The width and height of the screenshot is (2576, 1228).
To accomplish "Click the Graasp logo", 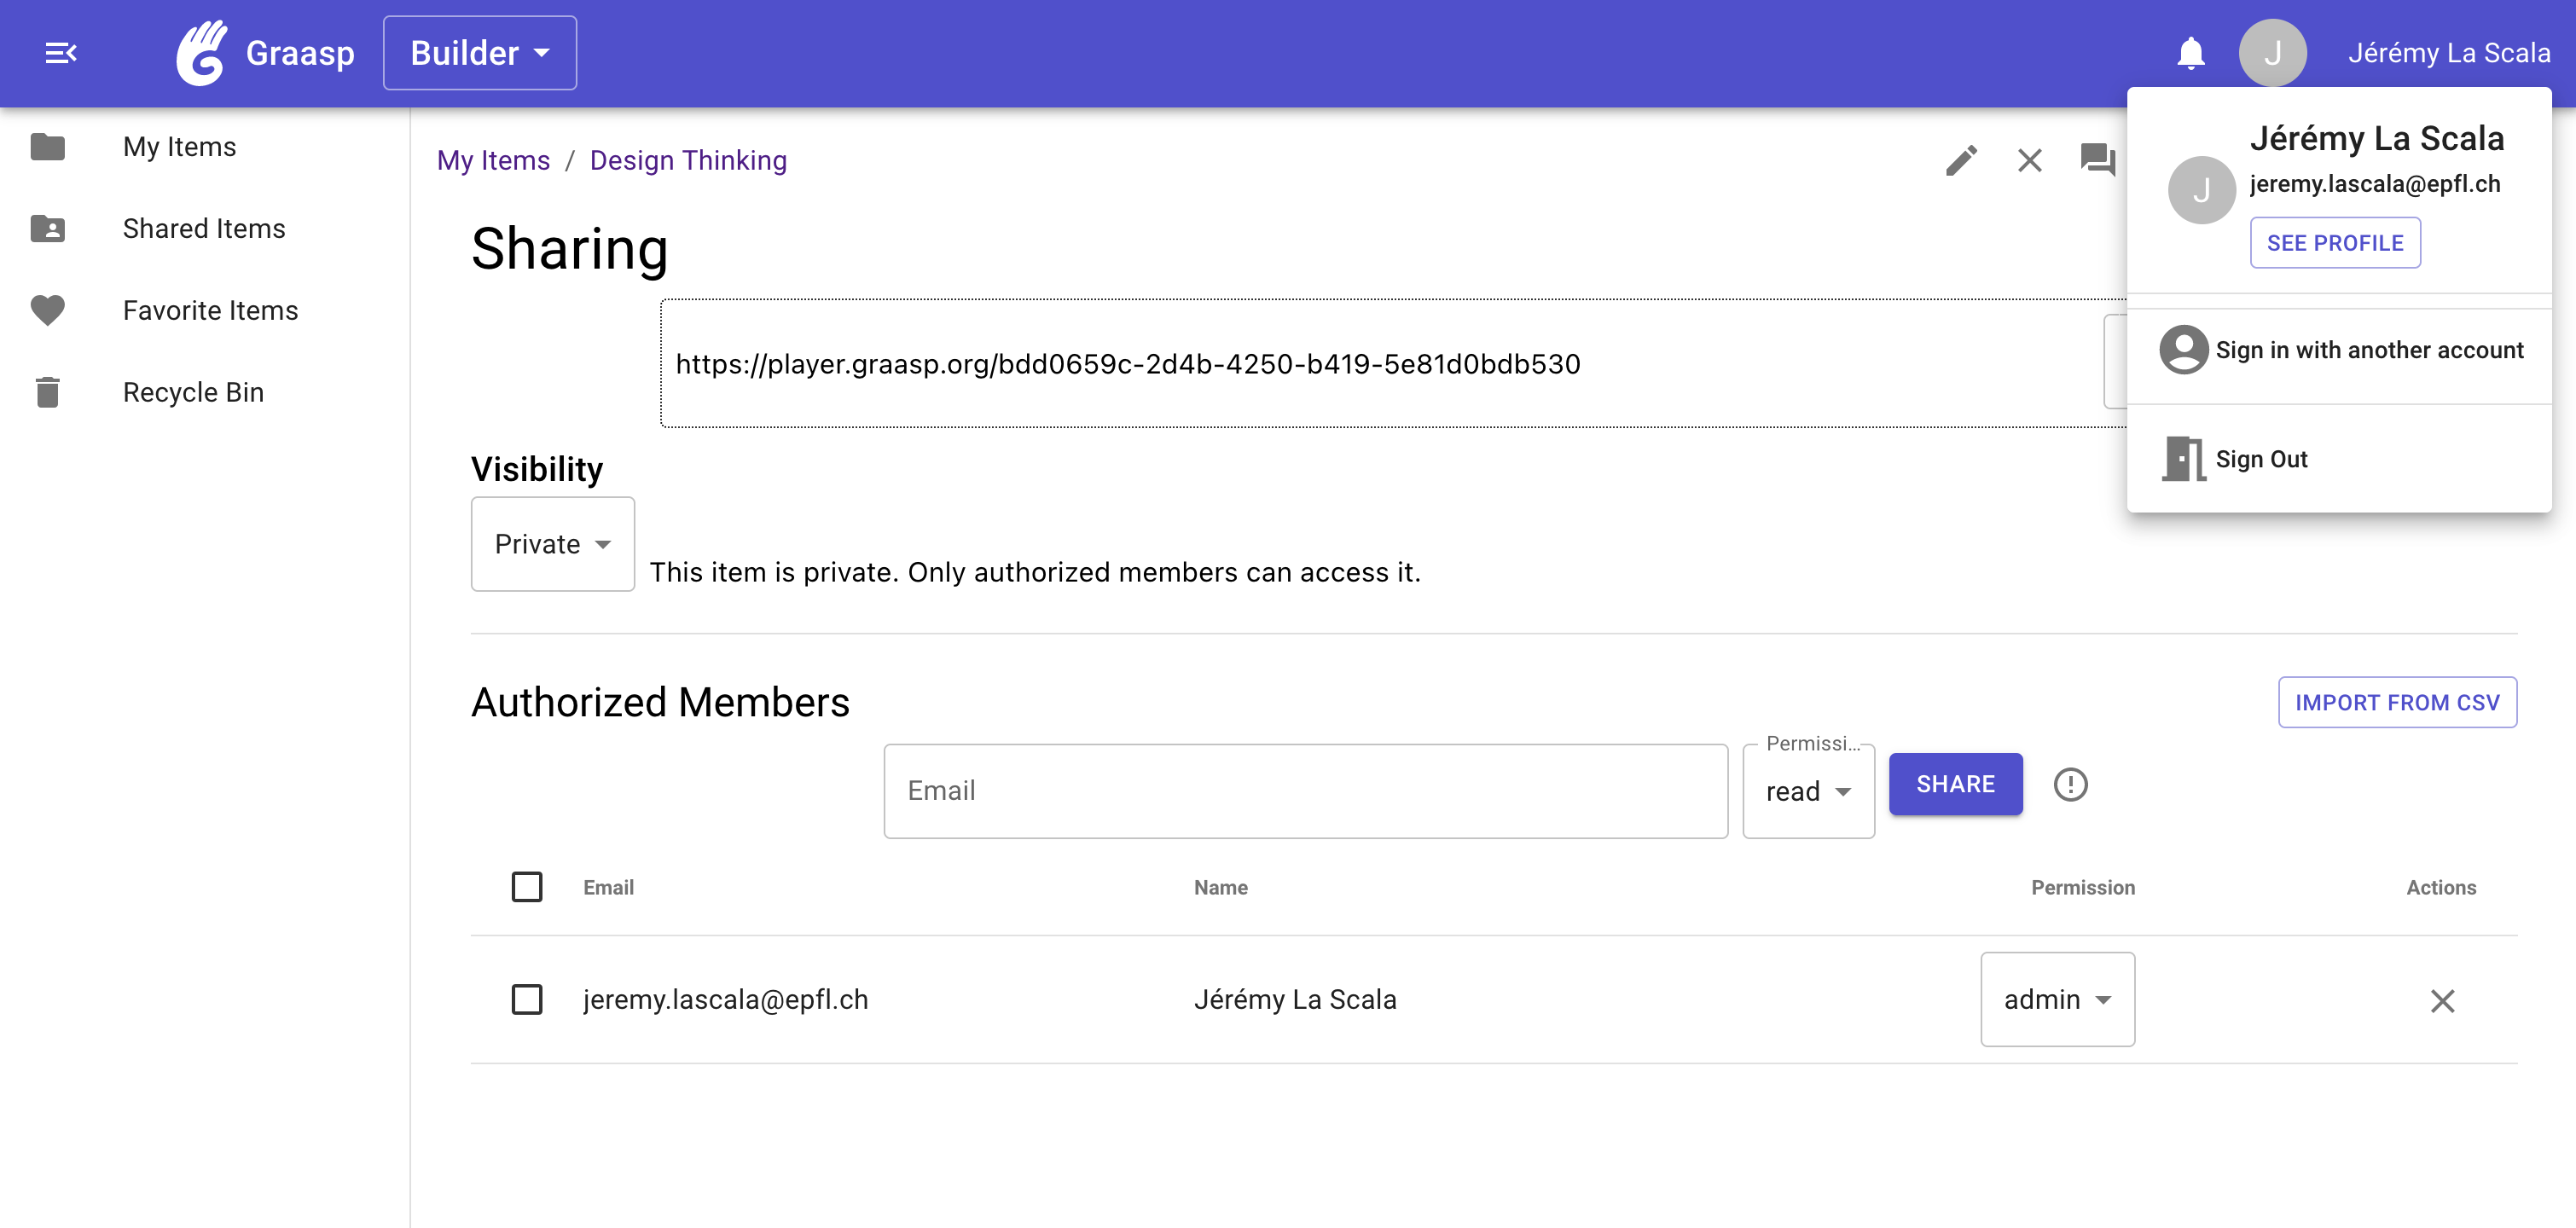I will (203, 52).
